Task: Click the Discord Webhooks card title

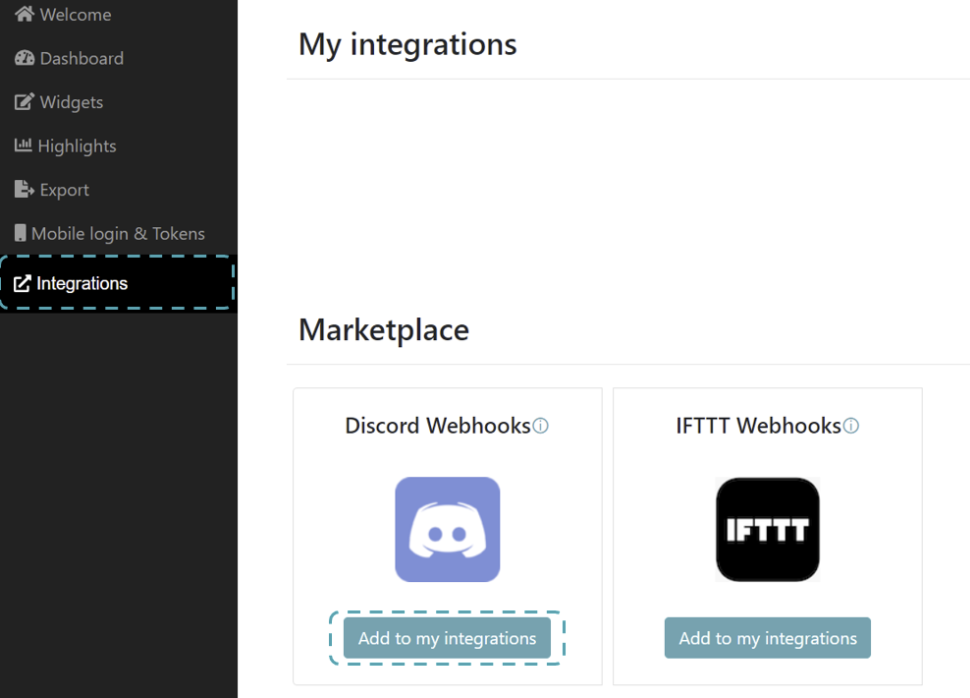Action: 437,426
